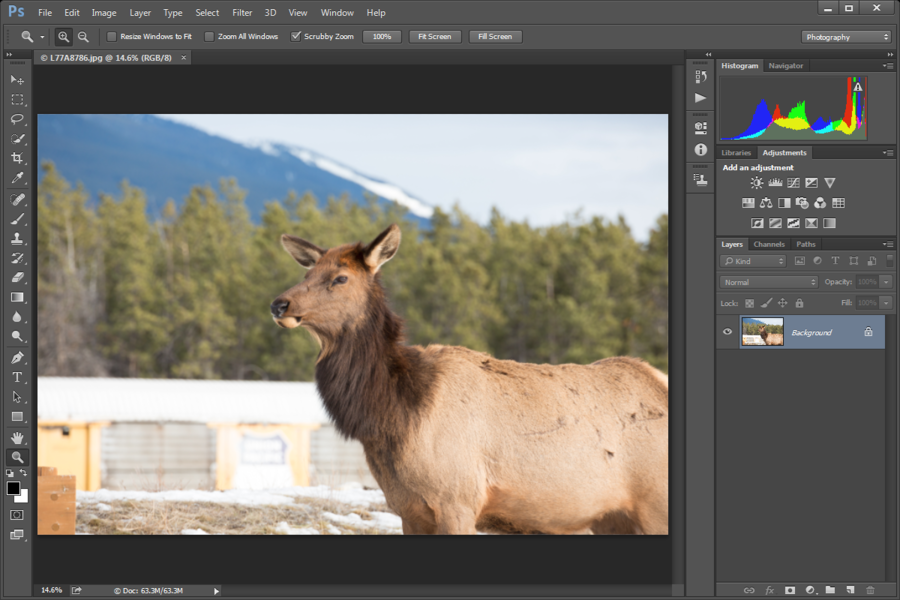Select the Hand tool
900x600 pixels.
click(17, 438)
